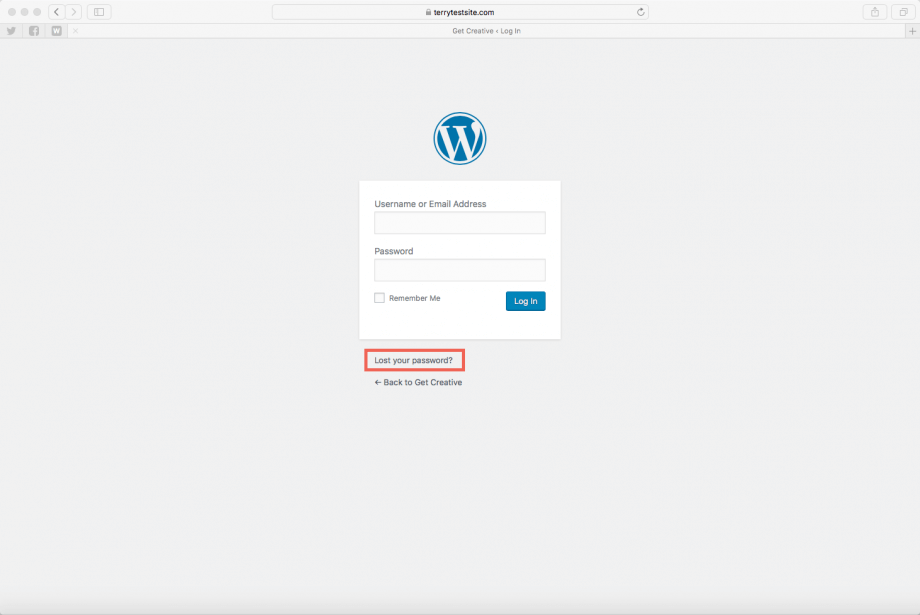Focus the Password input field
The image size is (920, 615).
(x=460, y=270)
